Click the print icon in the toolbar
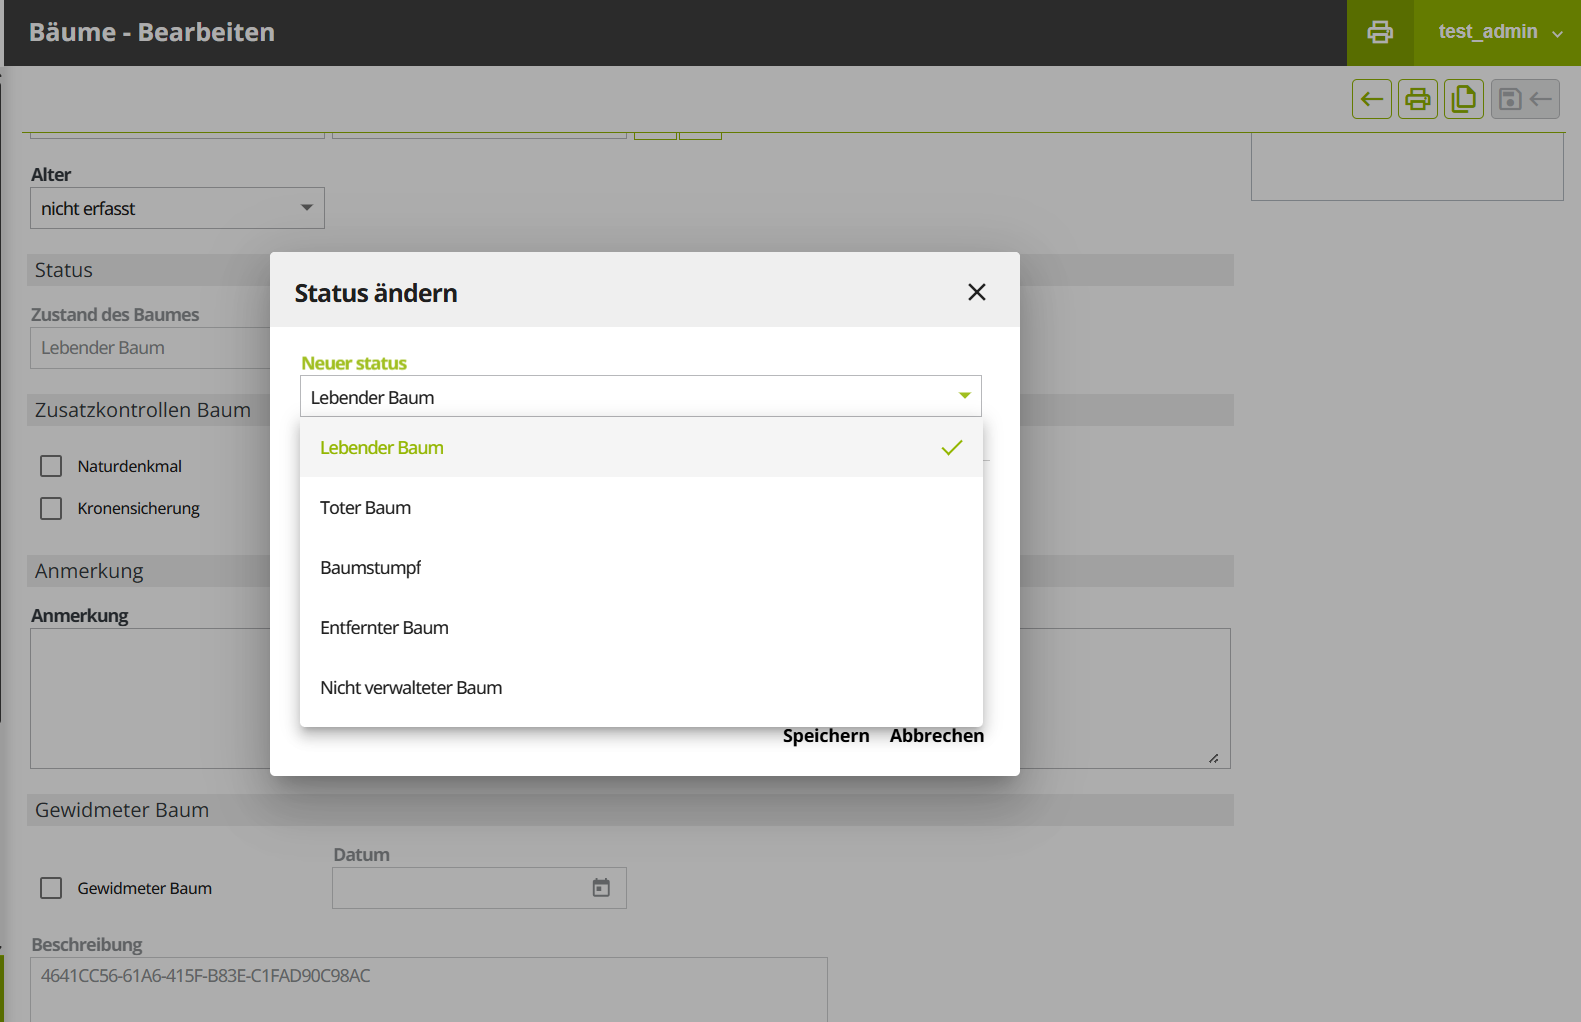The width and height of the screenshot is (1581, 1022). (x=1418, y=99)
